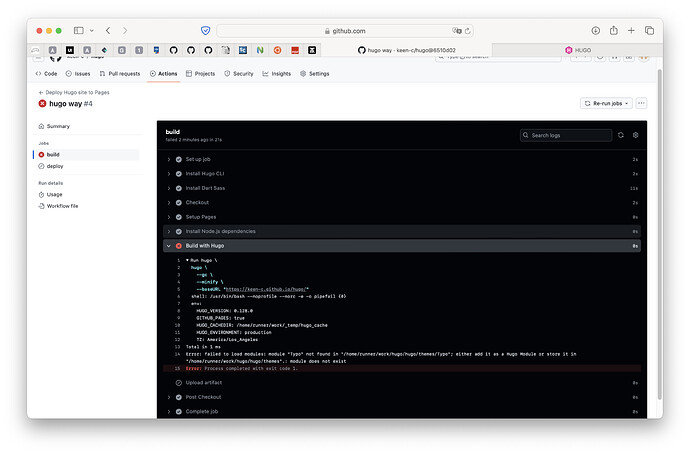This screenshot has height=454, width=690.
Task: Select the 'failed to load modules' error log line
Action: click(401, 358)
